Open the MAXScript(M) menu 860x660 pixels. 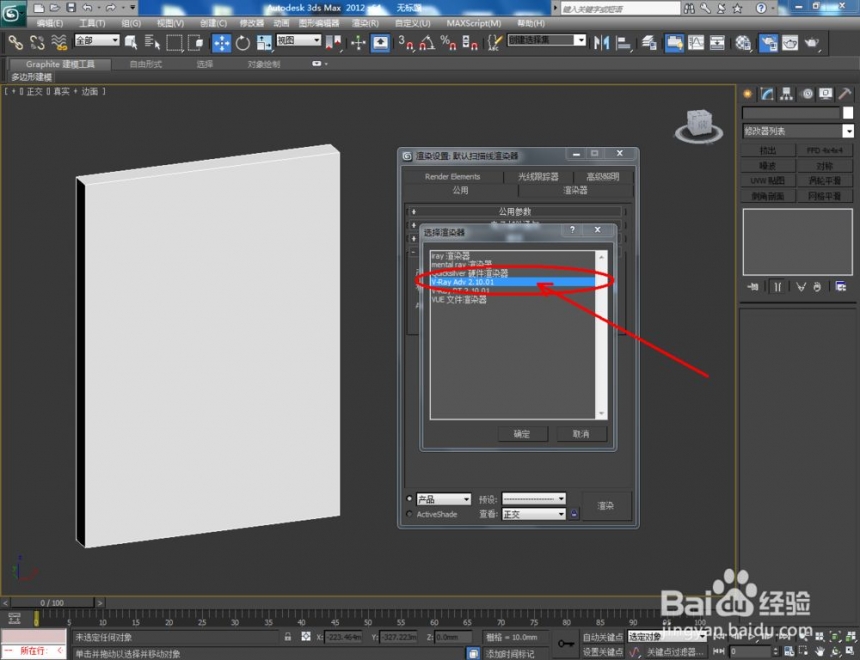coord(473,23)
